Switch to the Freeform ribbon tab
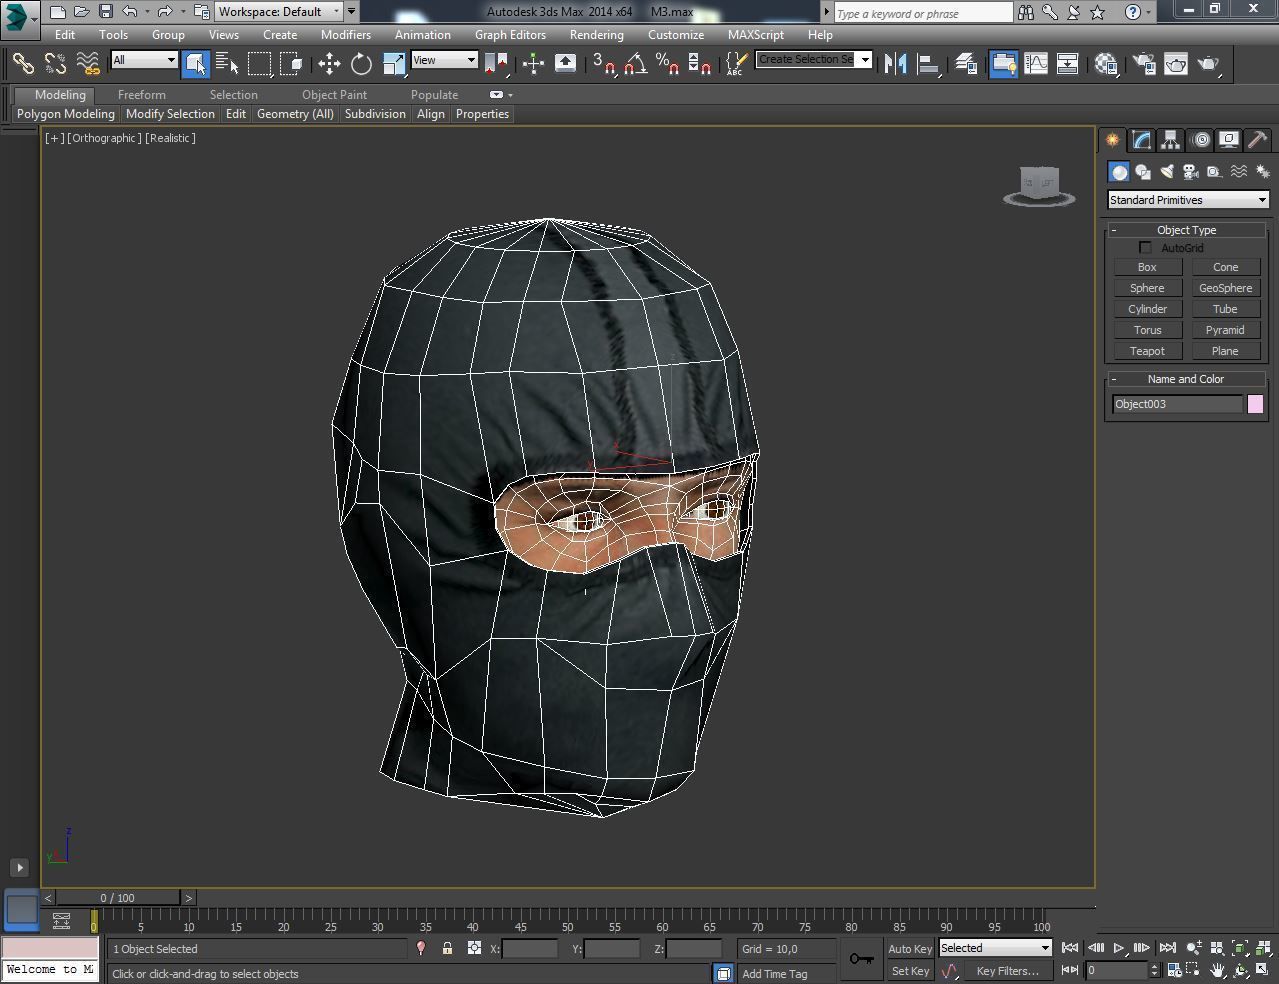Image resolution: width=1279 pixels, height=984 pixels. 142,95
